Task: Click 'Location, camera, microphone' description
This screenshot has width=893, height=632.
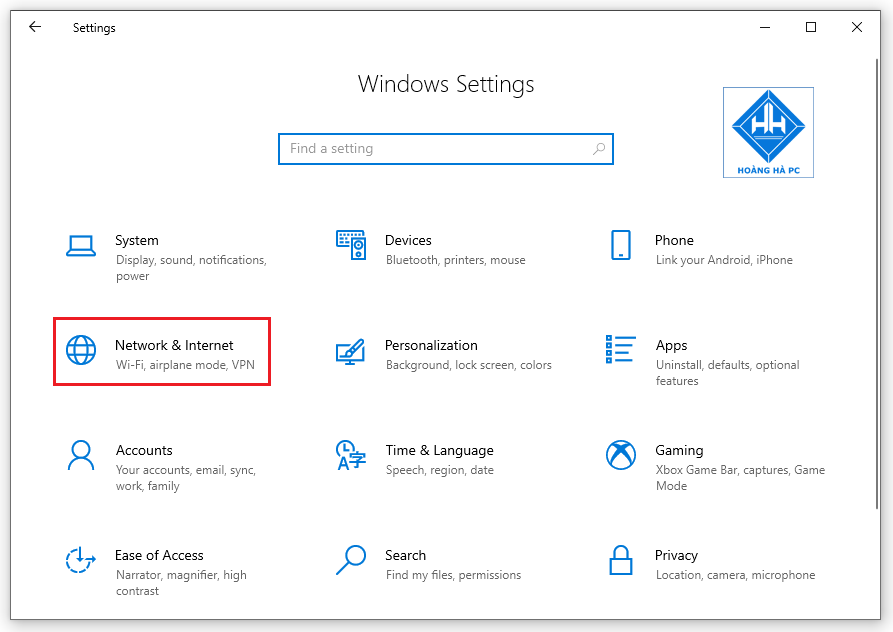Action: tap(735, 575)
